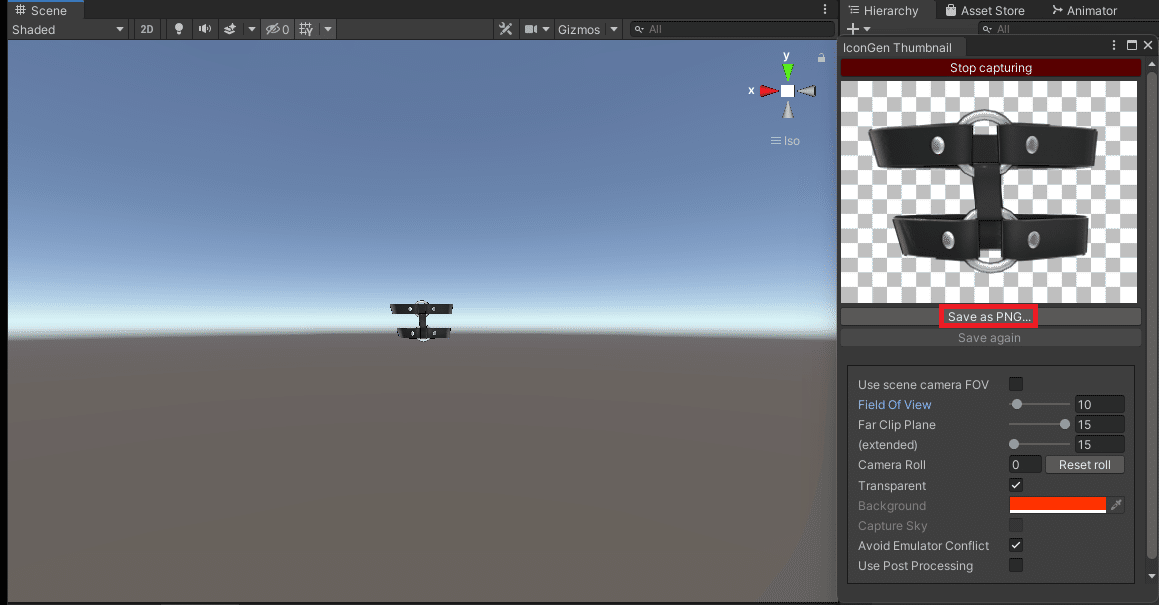The width and height of the screenshot is (1159, 605).
Task: Edit the (extended) value field
Action: 1099,444
